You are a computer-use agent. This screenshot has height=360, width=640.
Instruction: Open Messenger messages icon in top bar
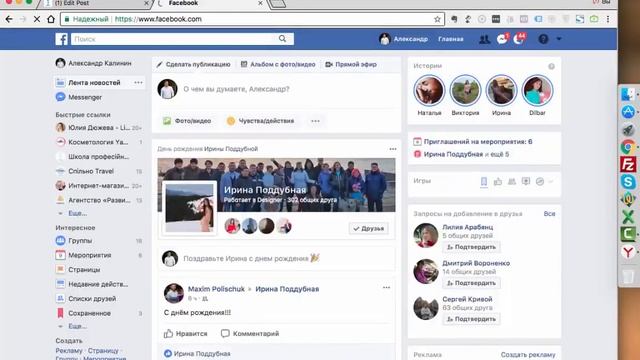pyautogui.click(x=502, y=39)
